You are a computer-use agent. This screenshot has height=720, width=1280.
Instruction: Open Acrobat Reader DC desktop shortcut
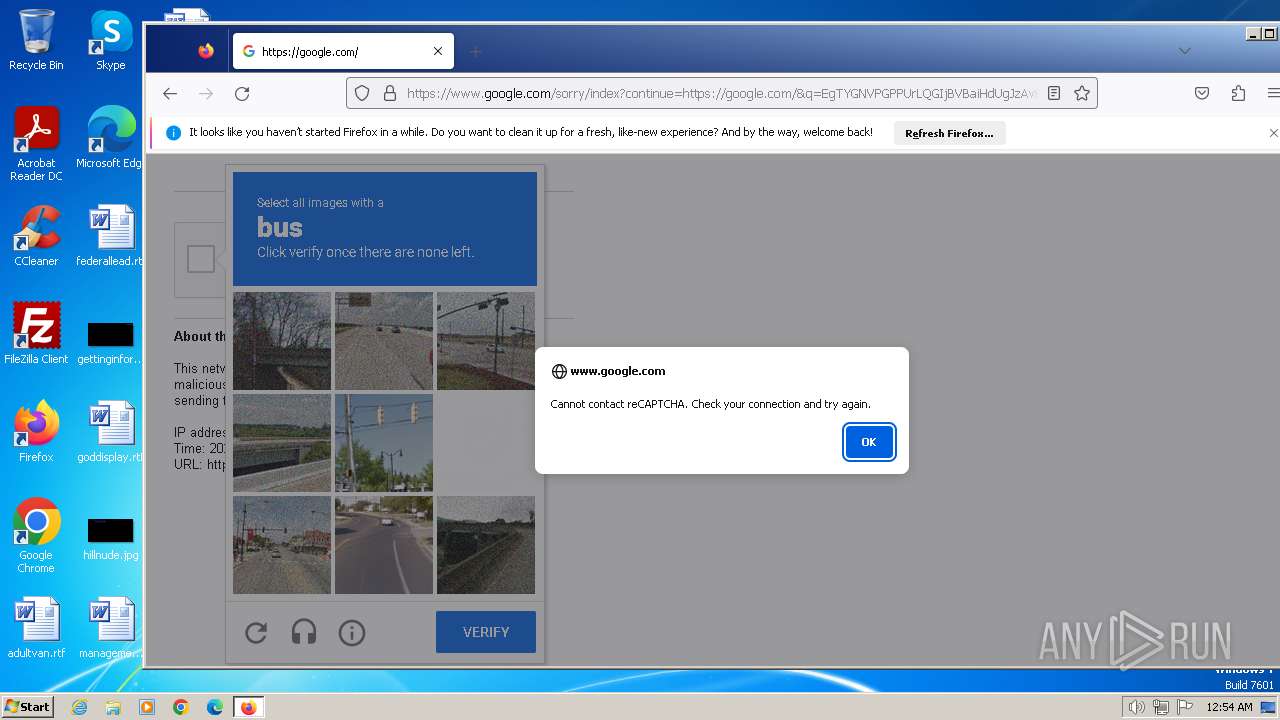pos(36,144)
